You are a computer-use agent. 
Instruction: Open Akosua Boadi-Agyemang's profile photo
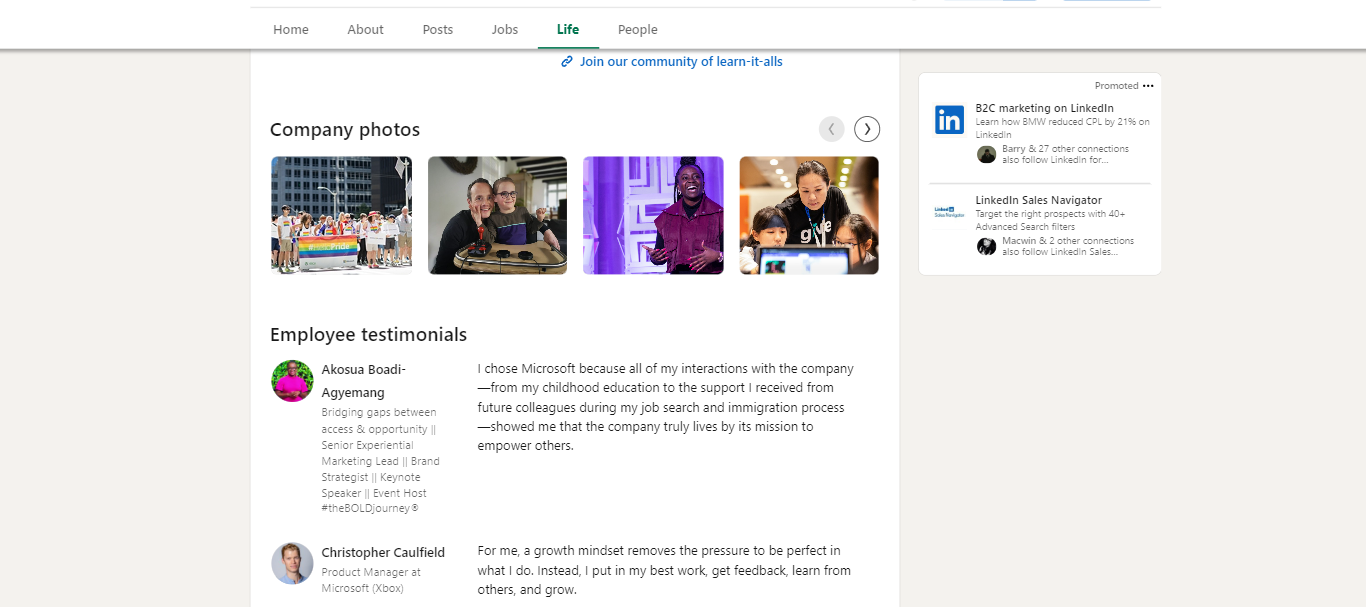(292, 381)
